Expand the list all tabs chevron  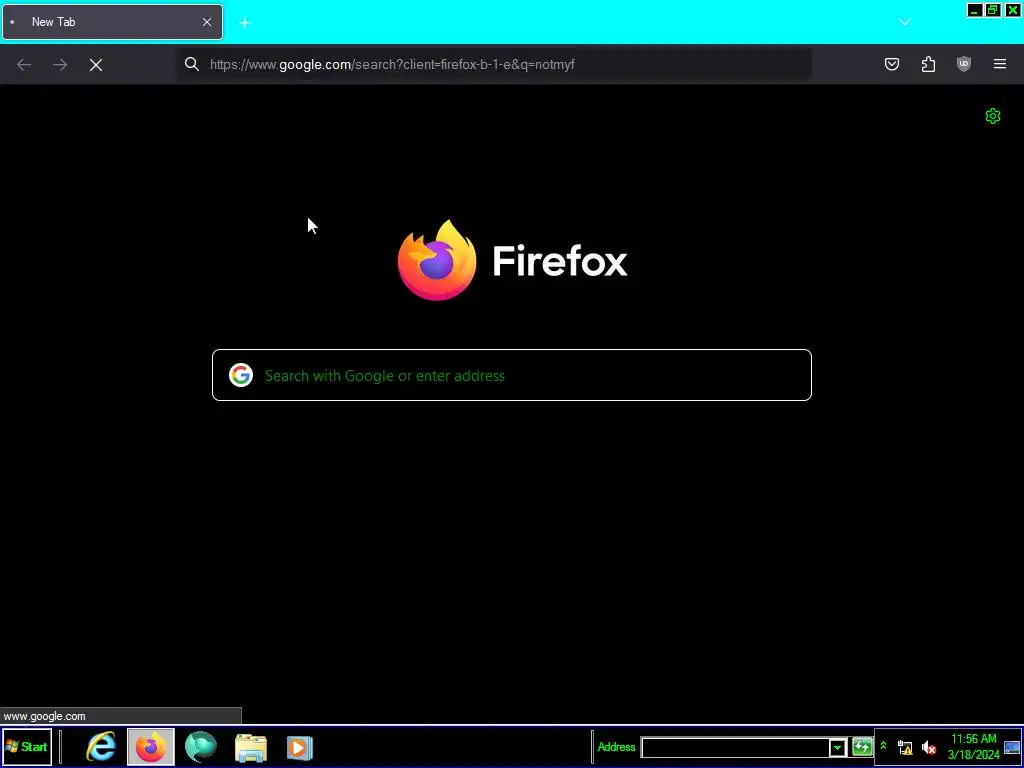[x=904, y=22]
